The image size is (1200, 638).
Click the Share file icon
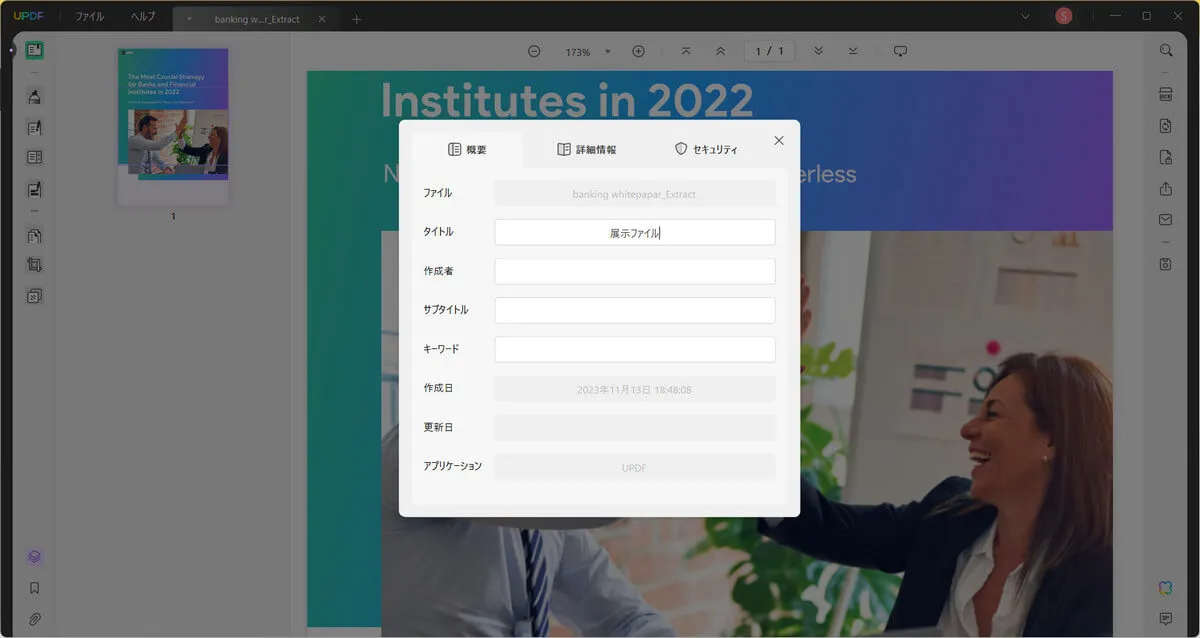click(x=1166, y=188)
